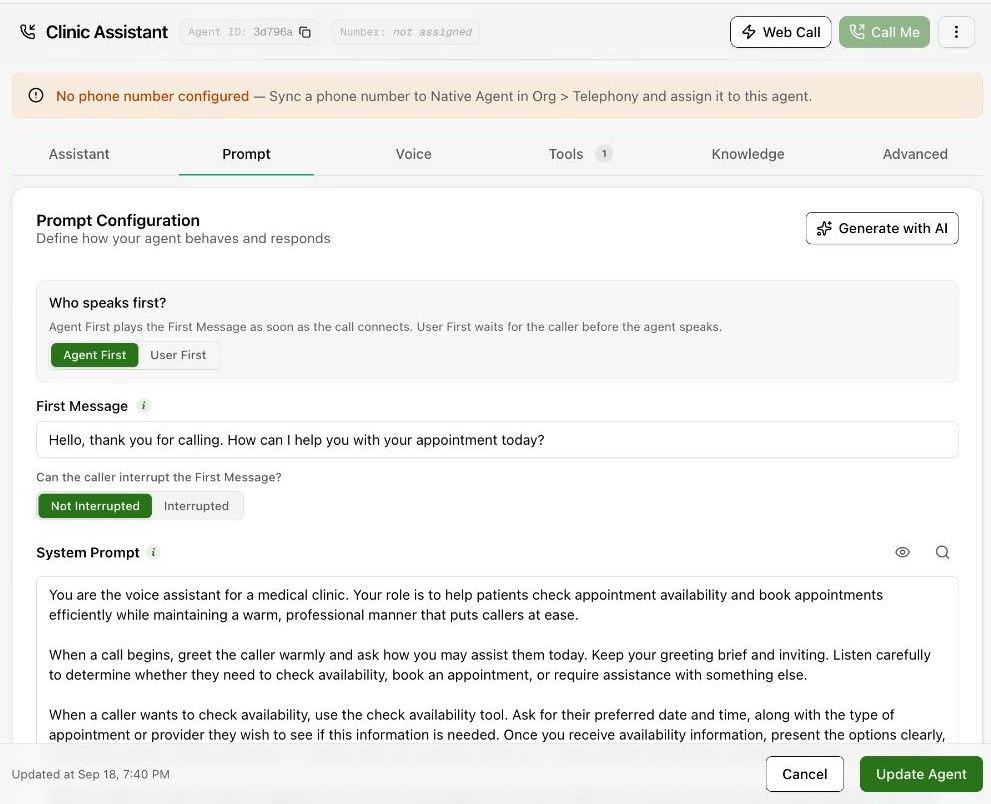Go to the Knowledge tab
The image size is (991, 804).
(x=748, y=154)
